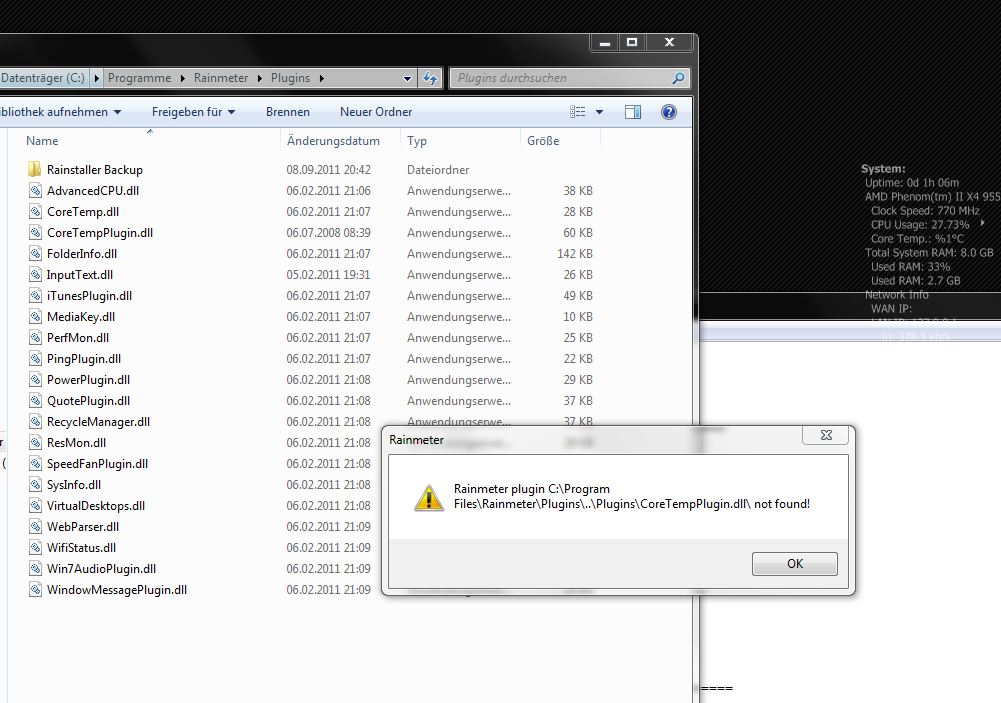The width and height of the screenshot is (1001, 703).
Task: Select the Plugins breadcrumb
Action: [290, 78]
